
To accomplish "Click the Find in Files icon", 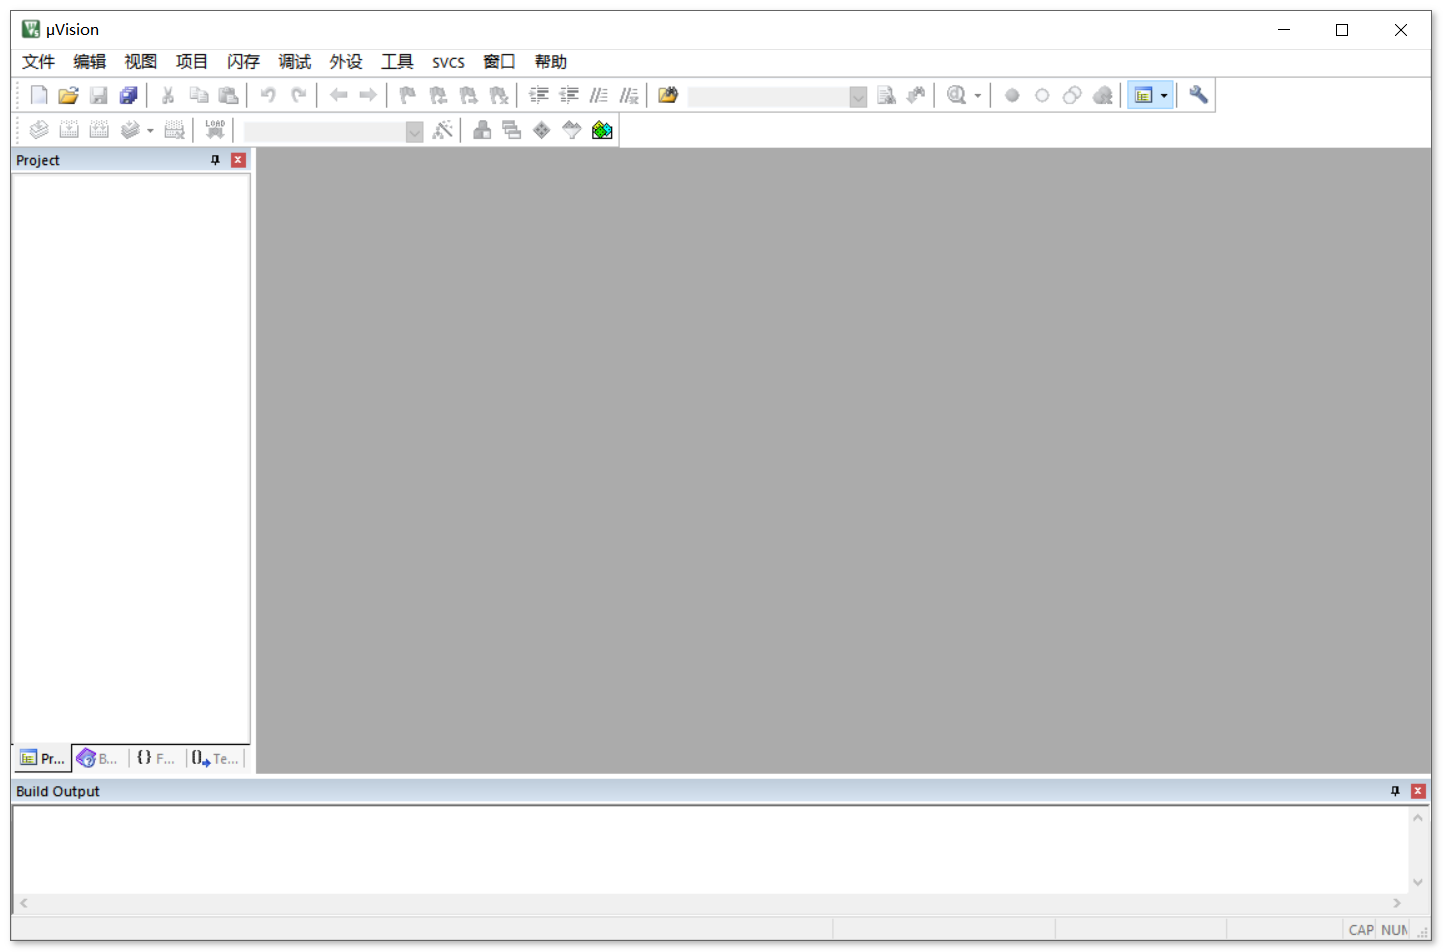I will [x=668, y=95].
